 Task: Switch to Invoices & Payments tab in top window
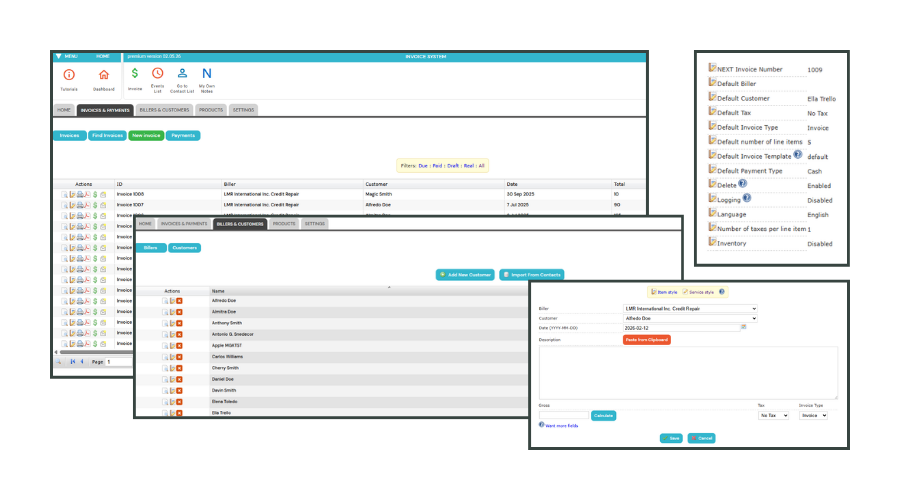coord(105,110)
